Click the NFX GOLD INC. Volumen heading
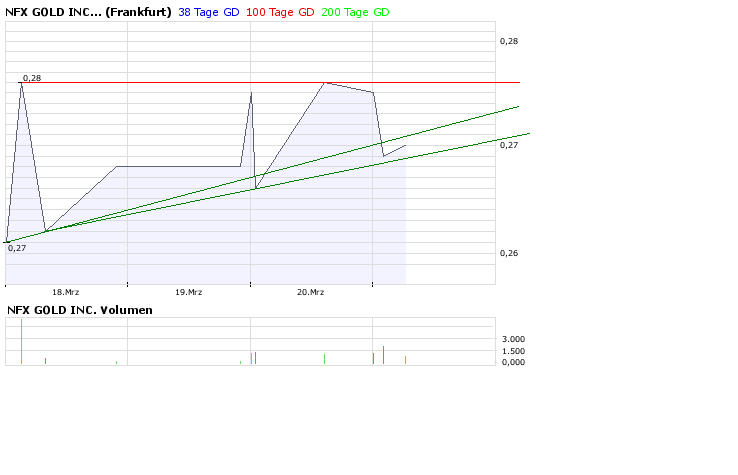 (80, 310)
